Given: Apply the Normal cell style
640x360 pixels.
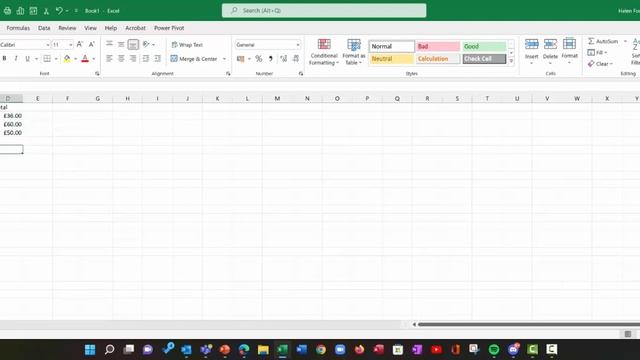Looking at the screenshot, I should pyautogui.click(x=392, y=46).
